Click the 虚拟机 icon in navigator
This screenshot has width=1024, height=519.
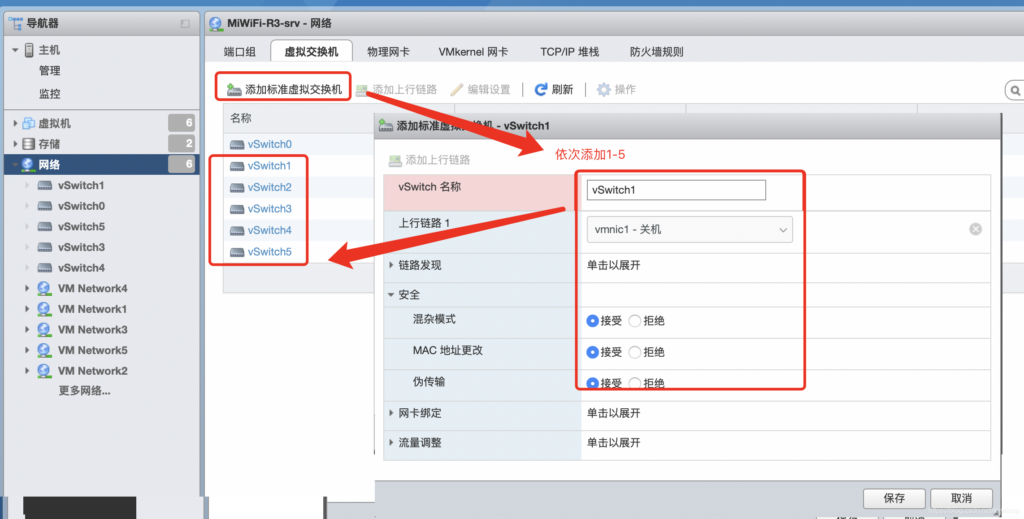[28, 123]
